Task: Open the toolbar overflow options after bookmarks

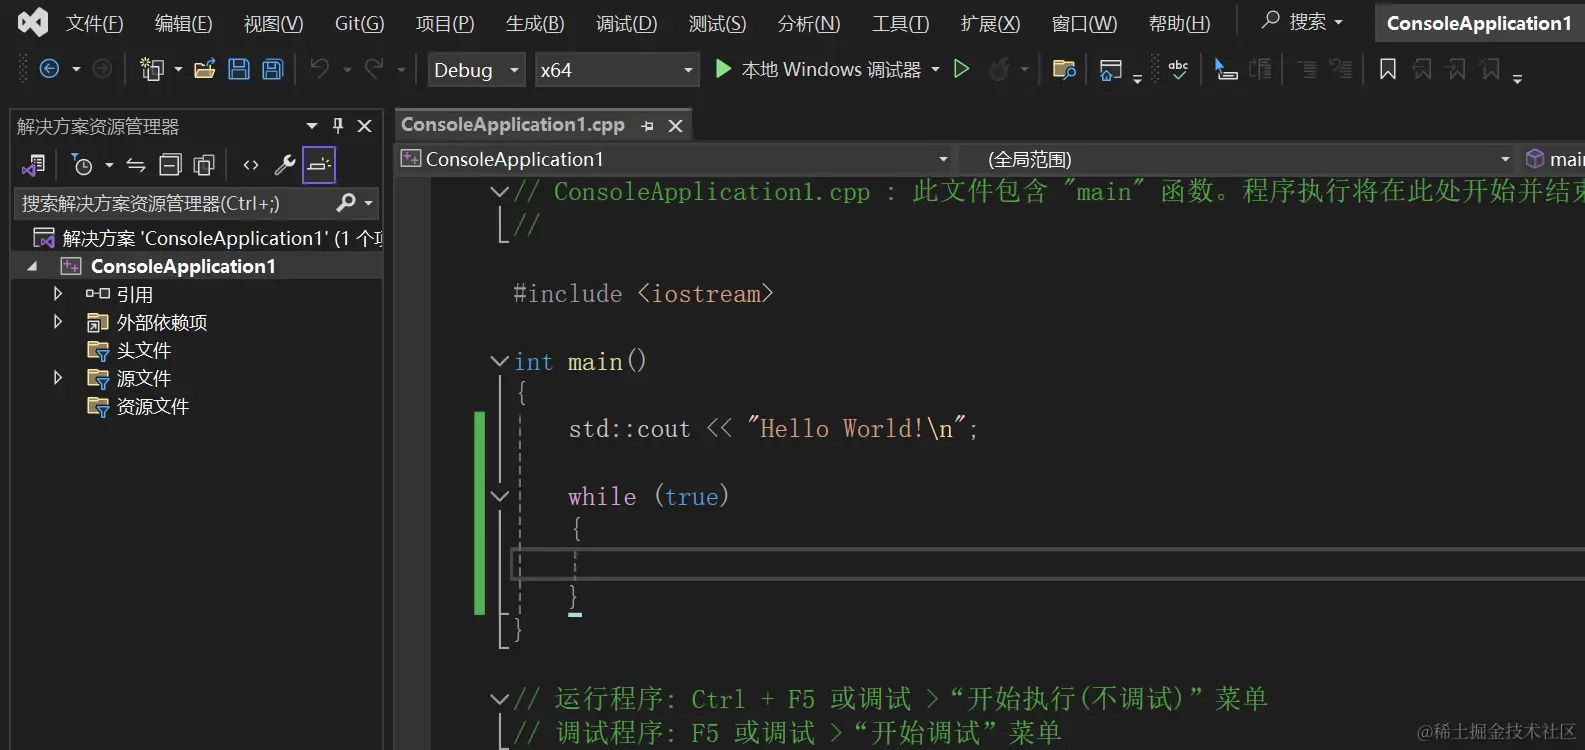Action: pyautogui.click(x=1517, y=78)
